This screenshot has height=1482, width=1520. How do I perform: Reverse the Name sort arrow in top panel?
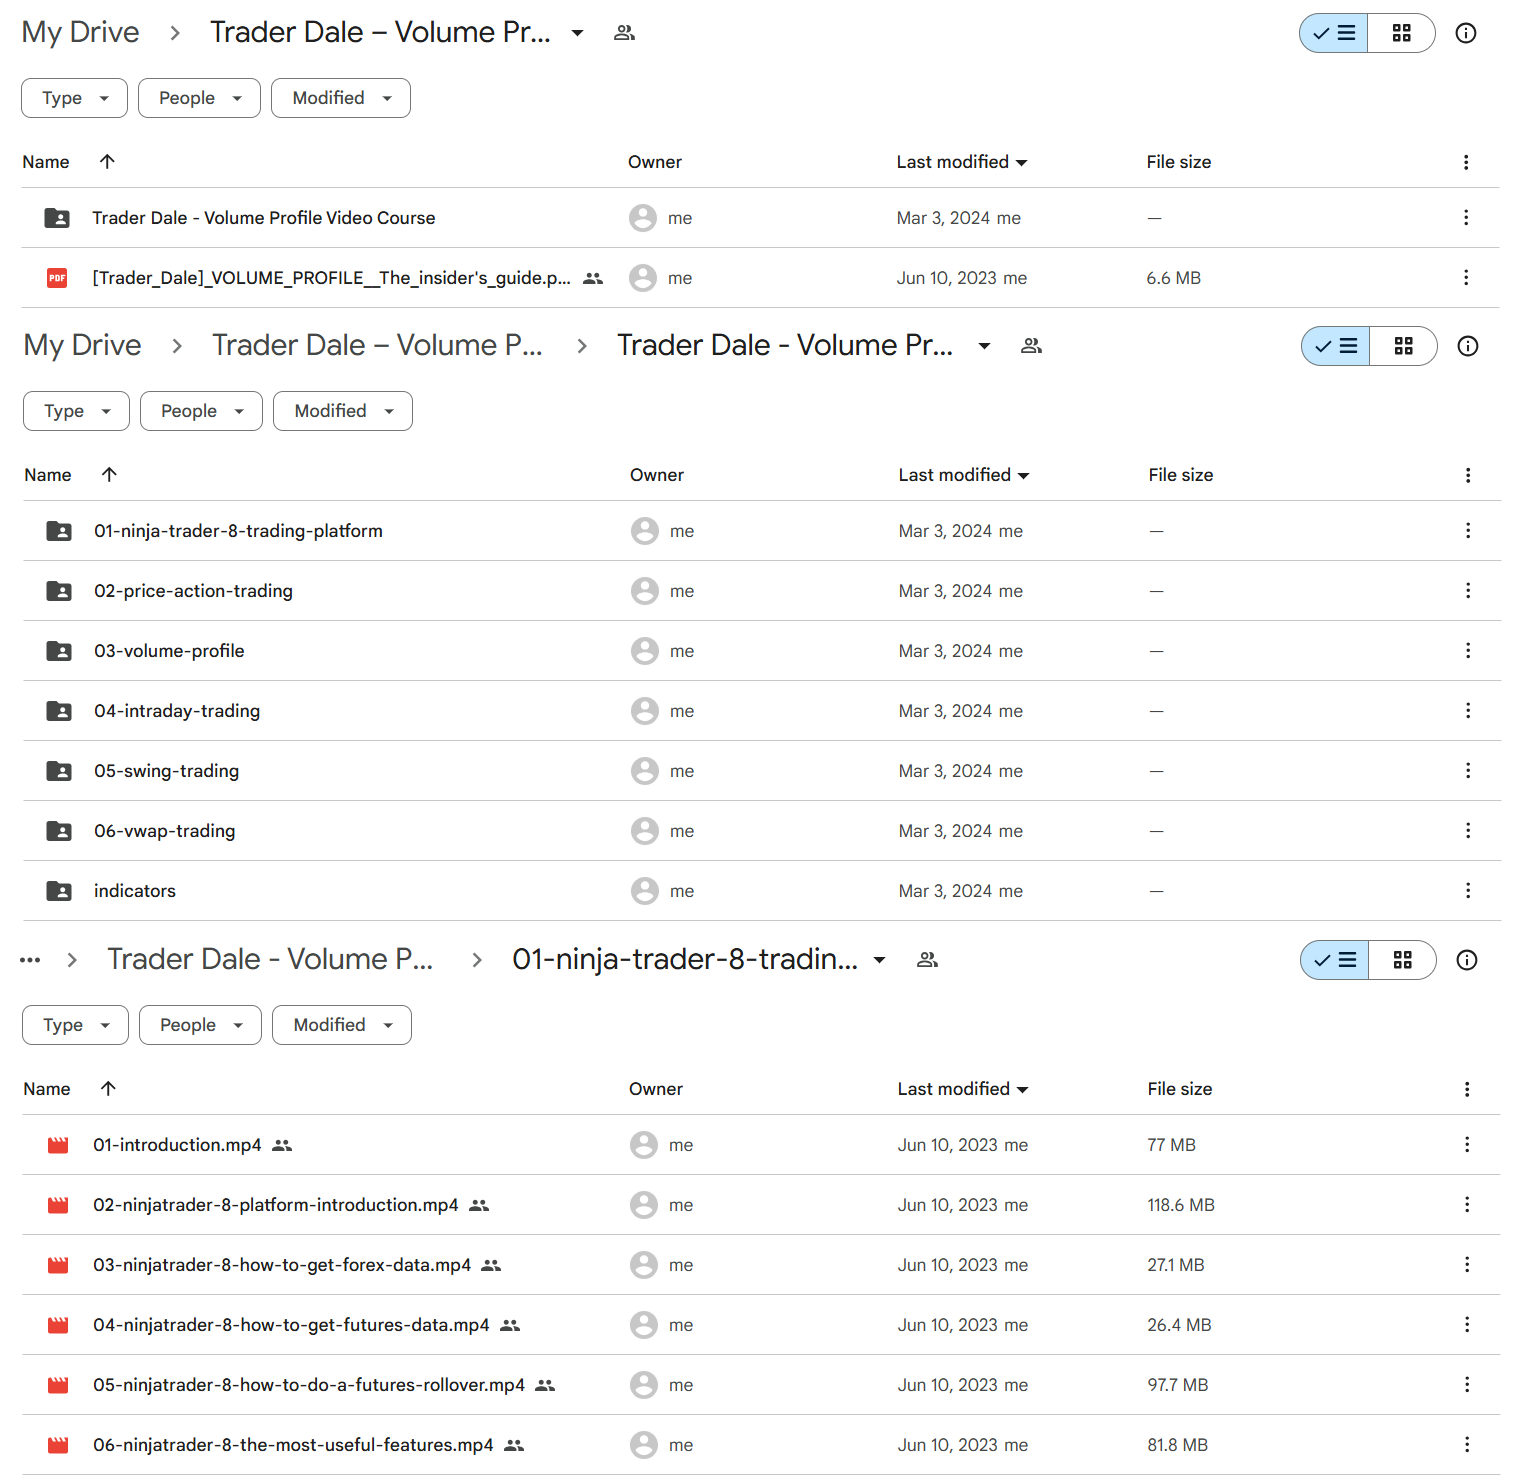point(107,161)
